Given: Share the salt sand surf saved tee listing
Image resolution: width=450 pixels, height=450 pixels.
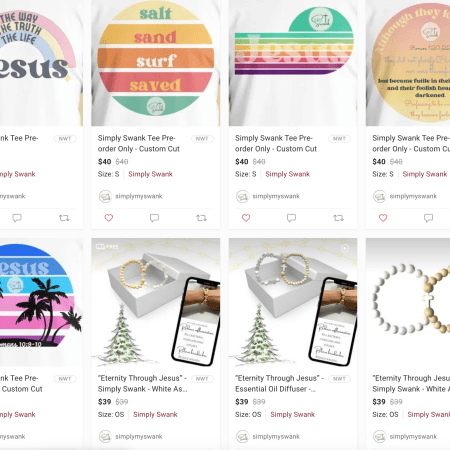Looking at the screenshot, I should [x=201, y=218].
